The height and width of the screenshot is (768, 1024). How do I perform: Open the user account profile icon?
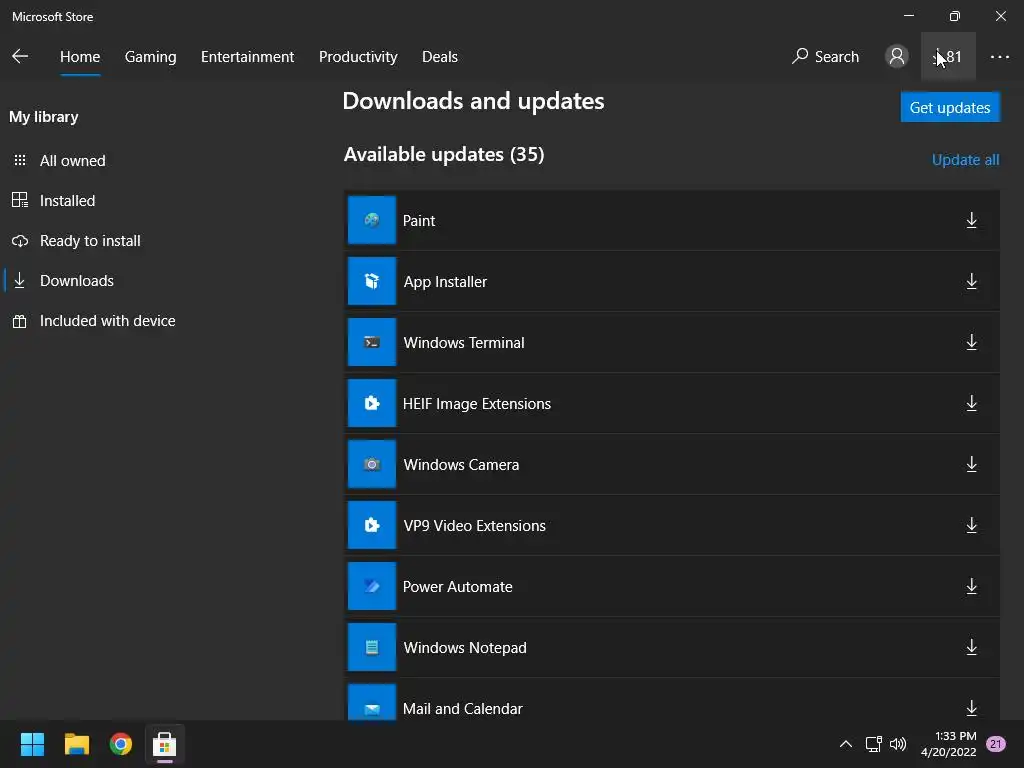(897, 57)
